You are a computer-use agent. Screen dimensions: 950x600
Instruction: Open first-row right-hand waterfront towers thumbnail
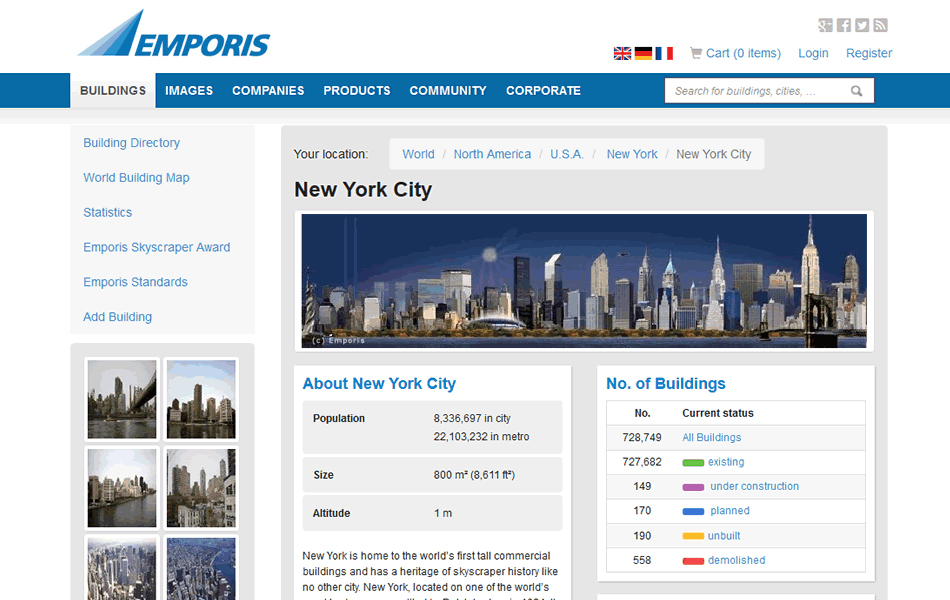(x=201, y=399)
